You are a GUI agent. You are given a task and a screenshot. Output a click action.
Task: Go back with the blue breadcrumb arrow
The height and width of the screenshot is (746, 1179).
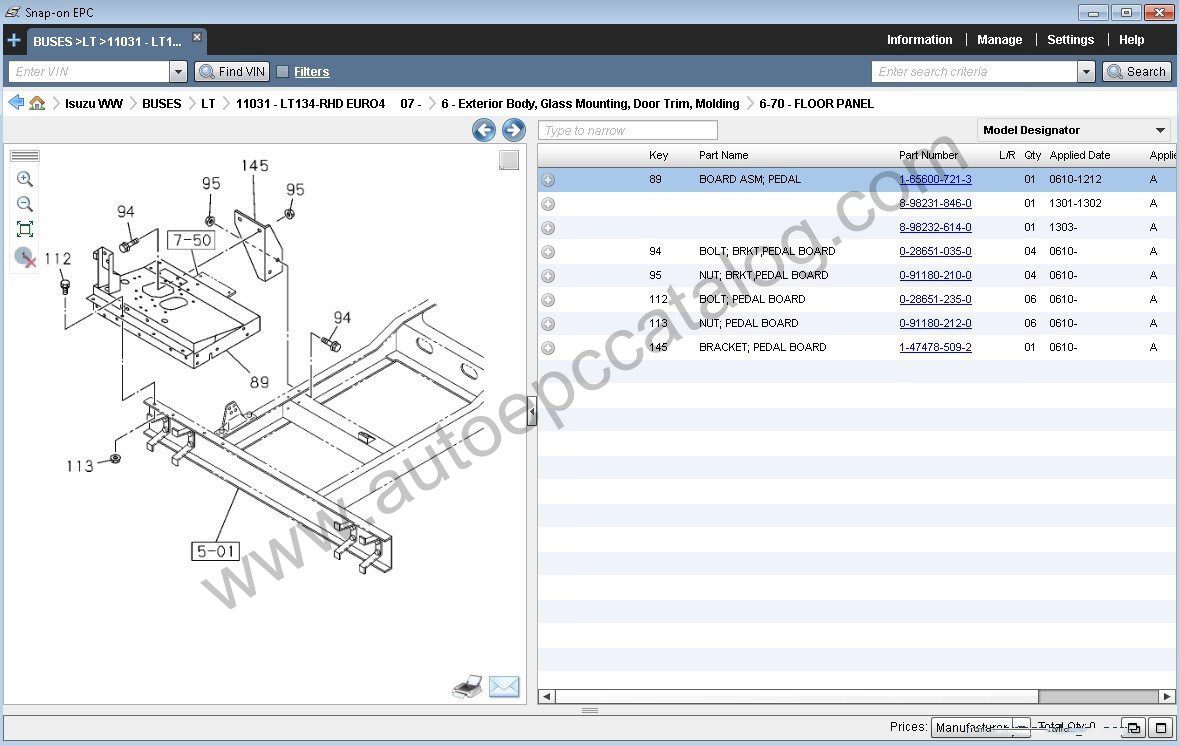click(x=16, y=103)
